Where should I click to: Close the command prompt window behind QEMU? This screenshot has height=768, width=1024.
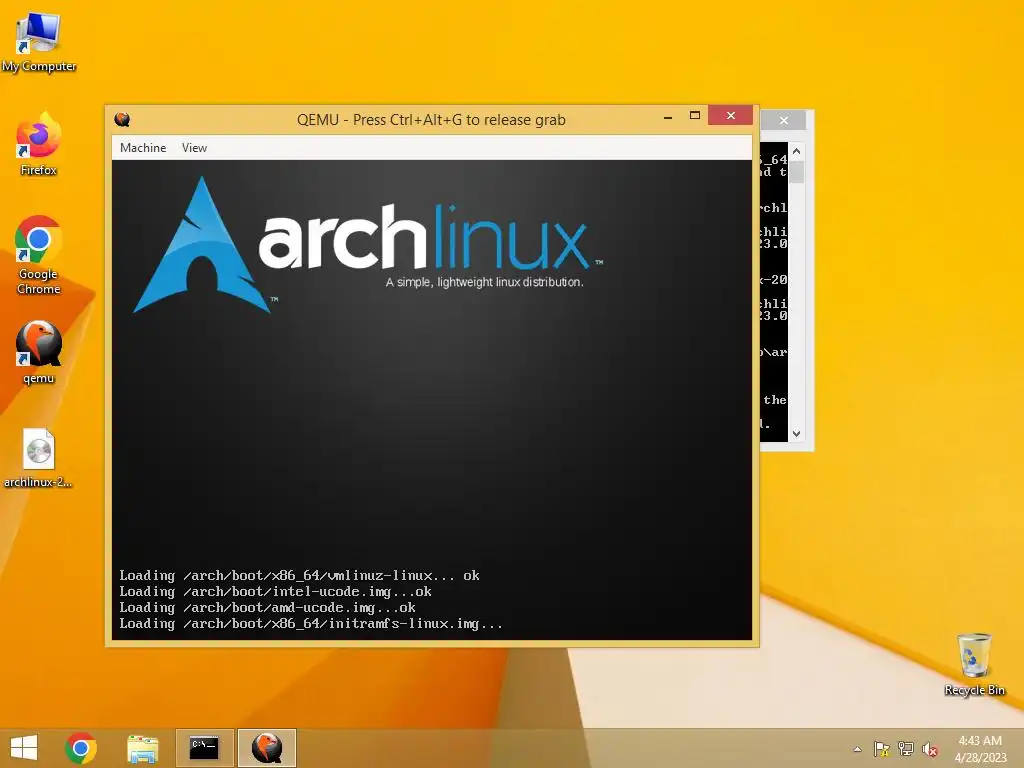(784, 120)
